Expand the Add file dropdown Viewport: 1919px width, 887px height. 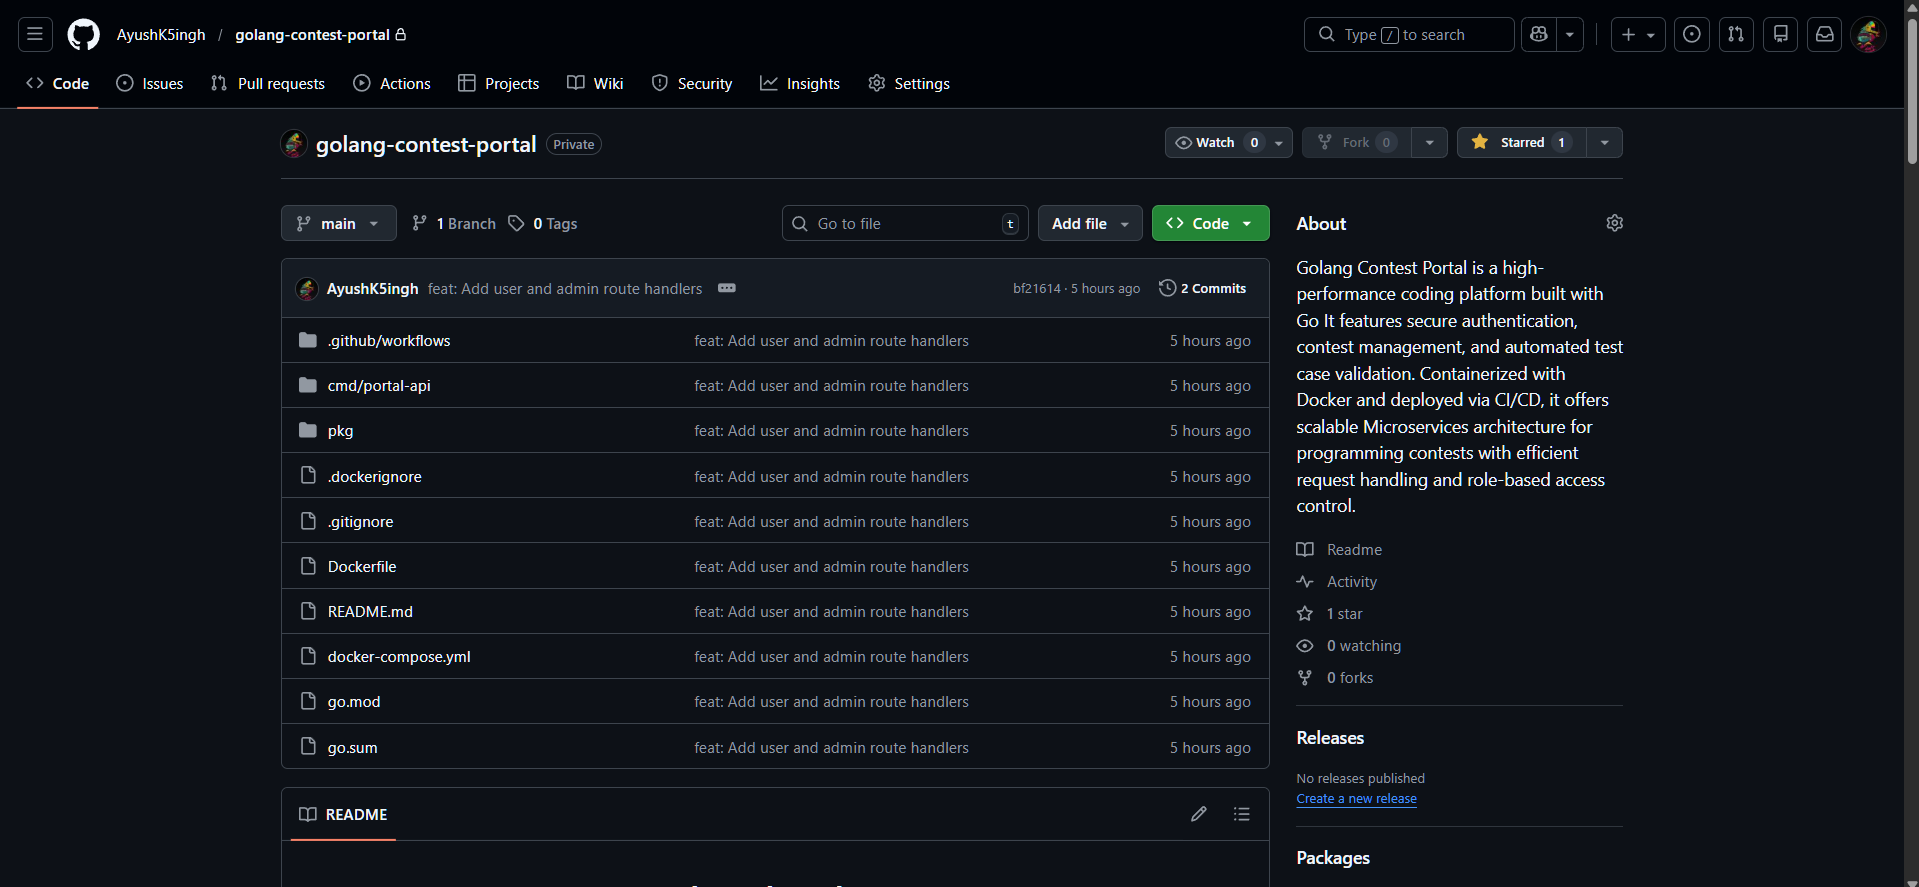coord(1089,224)
